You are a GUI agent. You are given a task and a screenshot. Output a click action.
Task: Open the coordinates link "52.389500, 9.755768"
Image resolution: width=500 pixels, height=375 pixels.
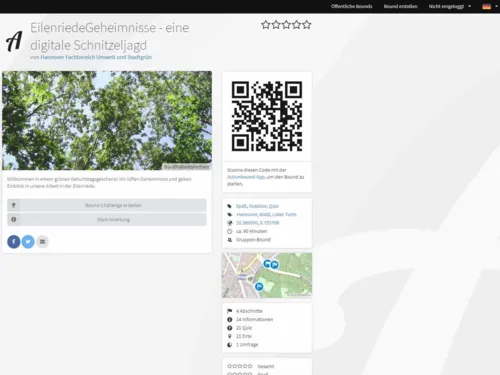(x=257, y=223)
